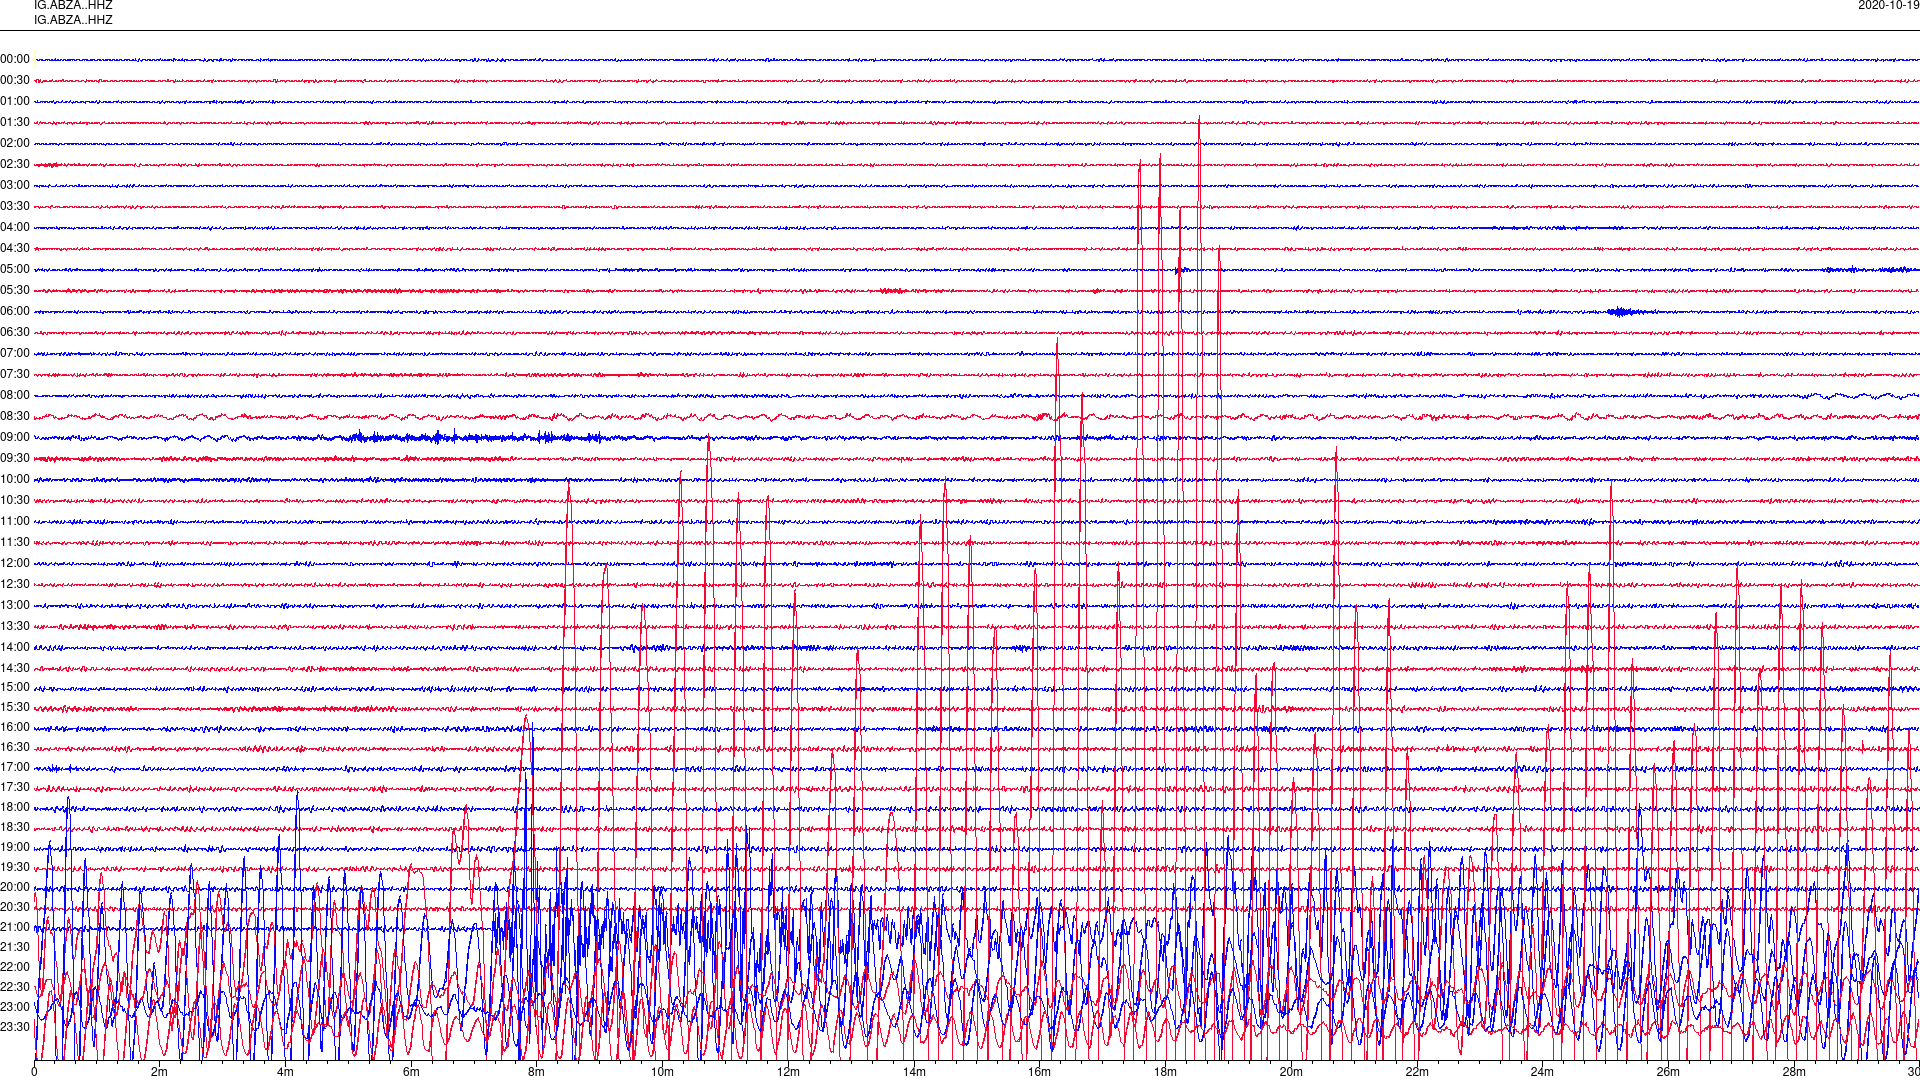Viewport: 1920px width, 1080px height.
Task: Click the 04:00 time label
Action: click(15, 228)
